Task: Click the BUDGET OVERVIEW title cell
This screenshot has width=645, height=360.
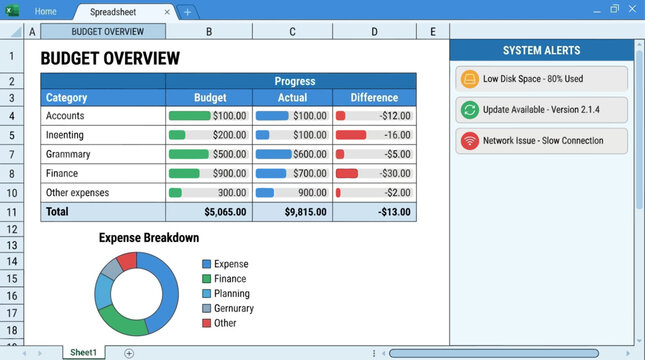Action: [x=110, y=58]
